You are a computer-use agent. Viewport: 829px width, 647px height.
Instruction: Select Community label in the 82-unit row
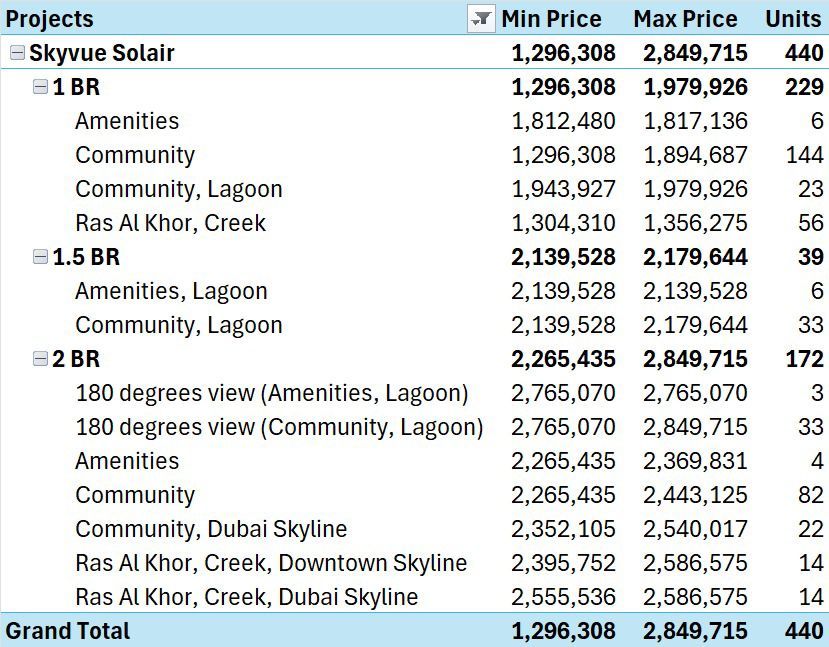click(135, 495)
